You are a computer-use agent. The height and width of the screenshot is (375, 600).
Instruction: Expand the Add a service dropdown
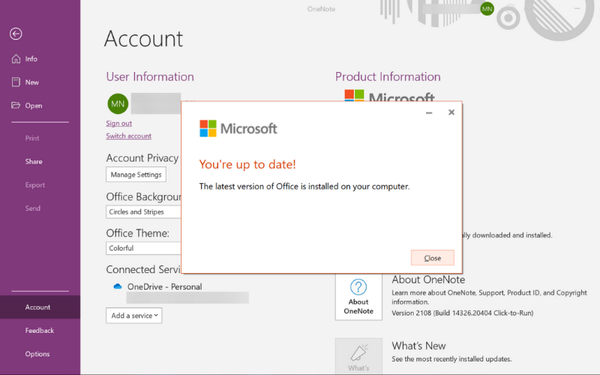[x=134, y=316]
